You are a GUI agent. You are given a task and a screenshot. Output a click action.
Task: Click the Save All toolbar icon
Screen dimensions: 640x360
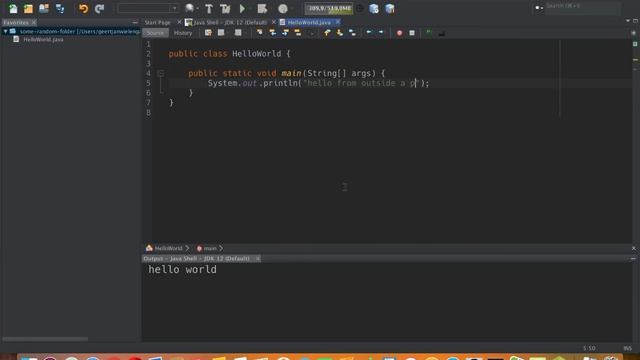click(x=60, y=8)
